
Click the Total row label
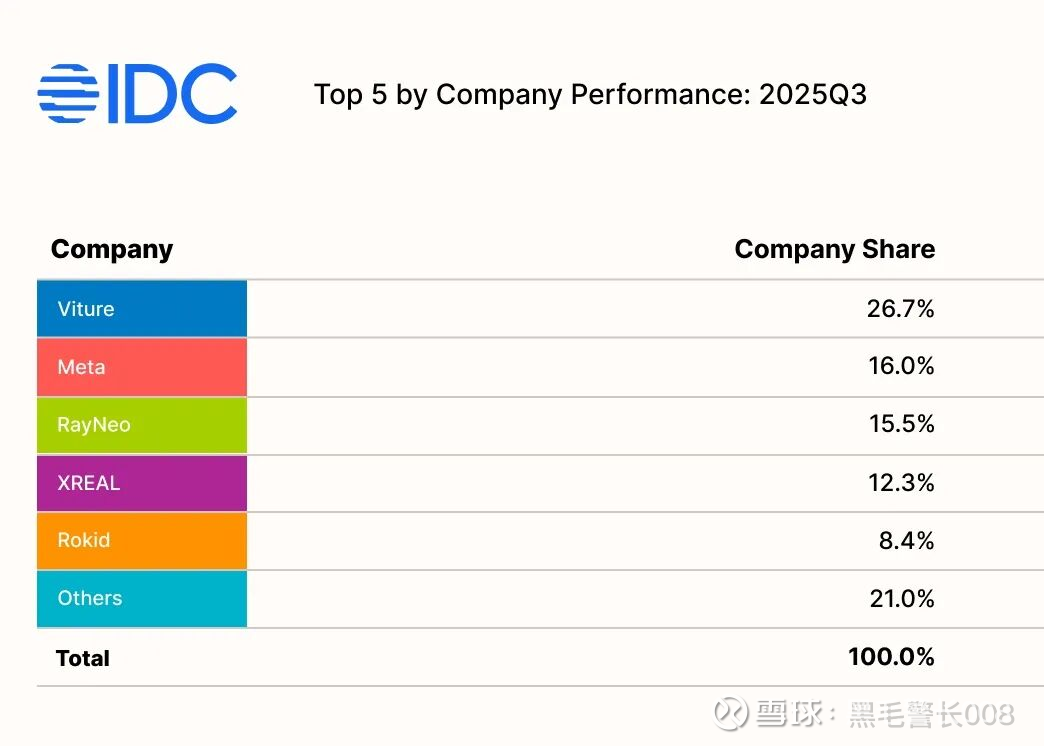point(83,658)
